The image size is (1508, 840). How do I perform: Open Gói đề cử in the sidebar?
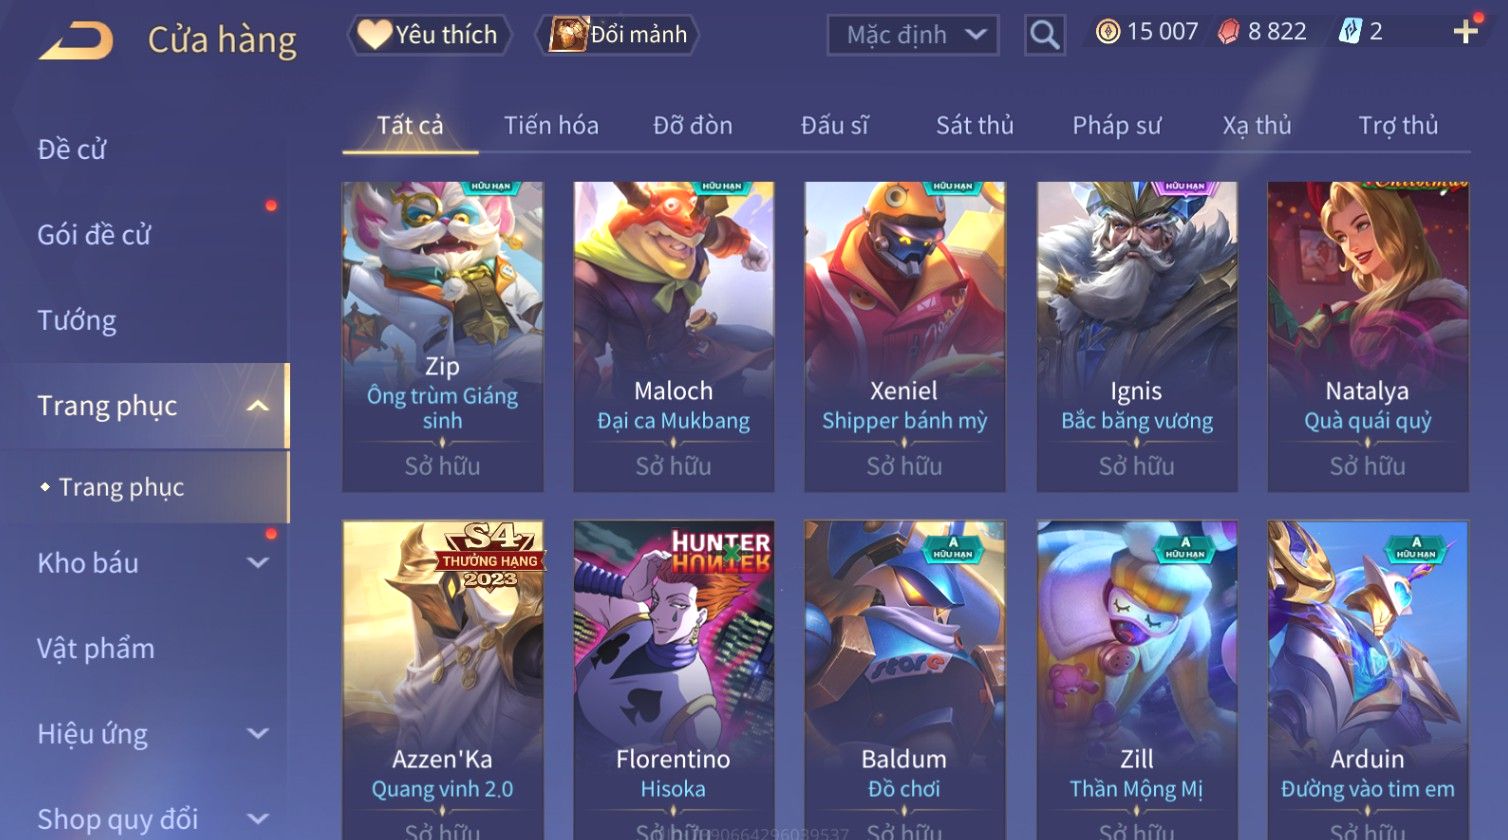tap(94, 235)
